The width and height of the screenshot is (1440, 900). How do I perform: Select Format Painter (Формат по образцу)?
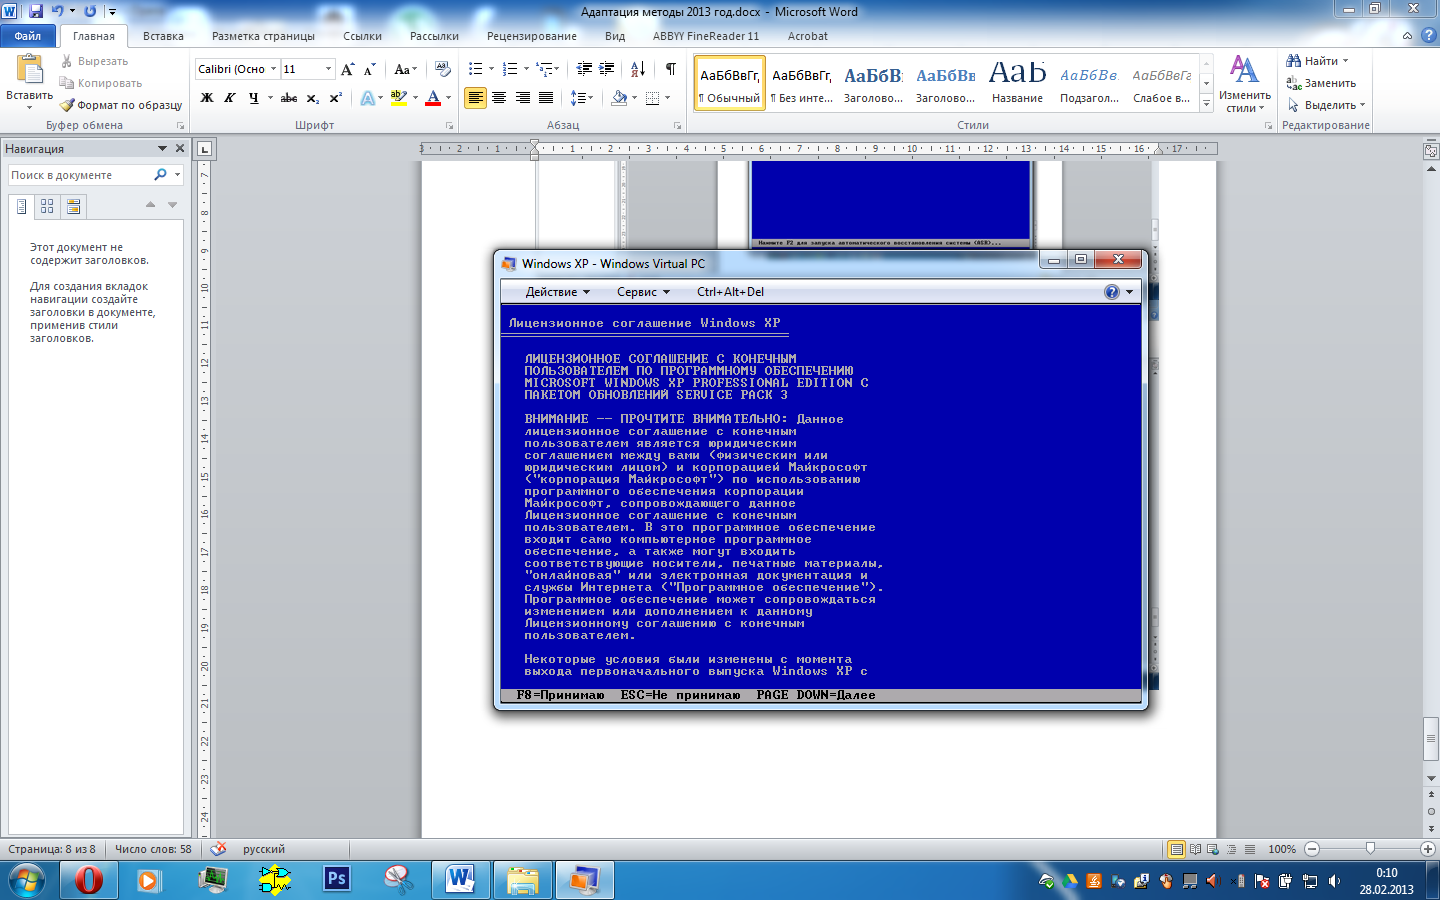coord(120,105)
